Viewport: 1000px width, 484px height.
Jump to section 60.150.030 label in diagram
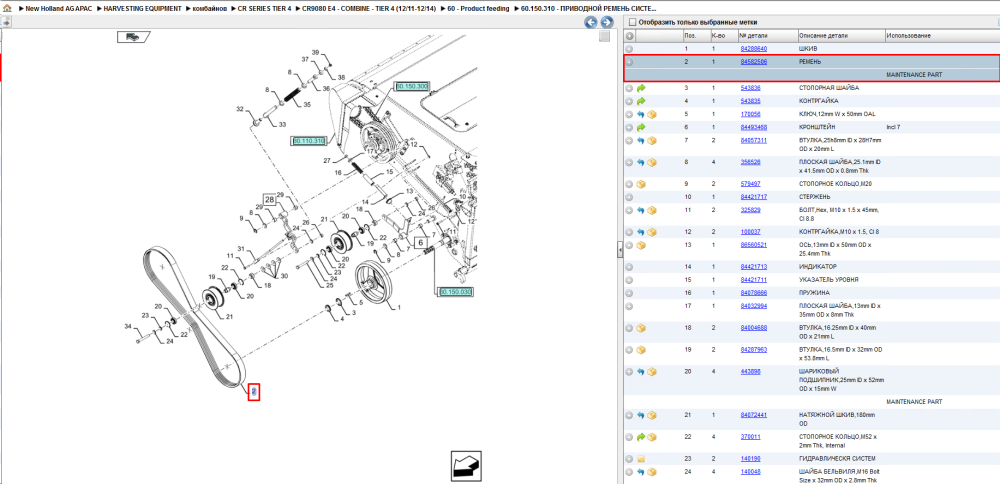coord(455,291)
